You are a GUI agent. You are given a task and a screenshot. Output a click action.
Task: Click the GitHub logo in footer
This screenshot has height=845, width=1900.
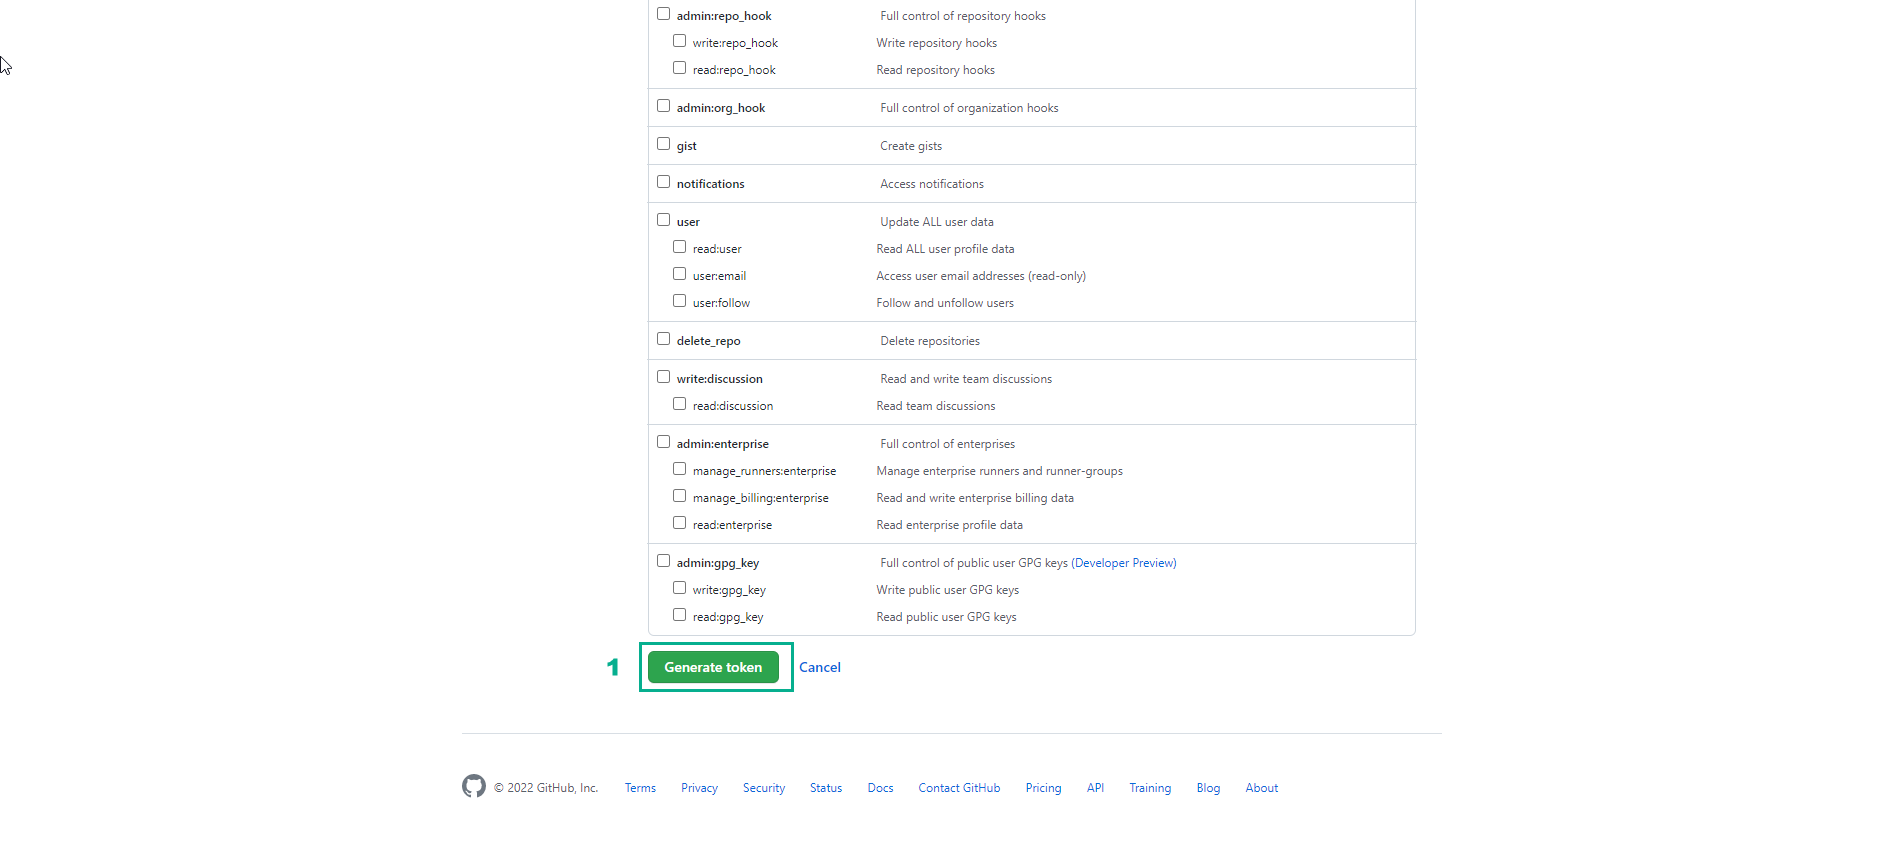474,786
